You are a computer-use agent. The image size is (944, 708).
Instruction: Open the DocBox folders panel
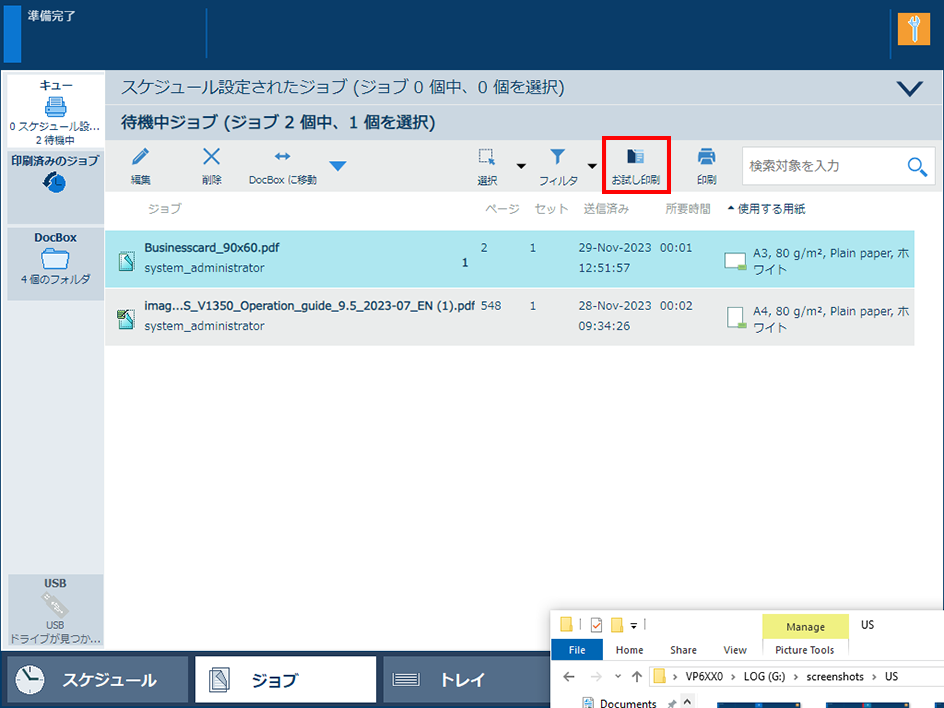click(x=55, y=263)
